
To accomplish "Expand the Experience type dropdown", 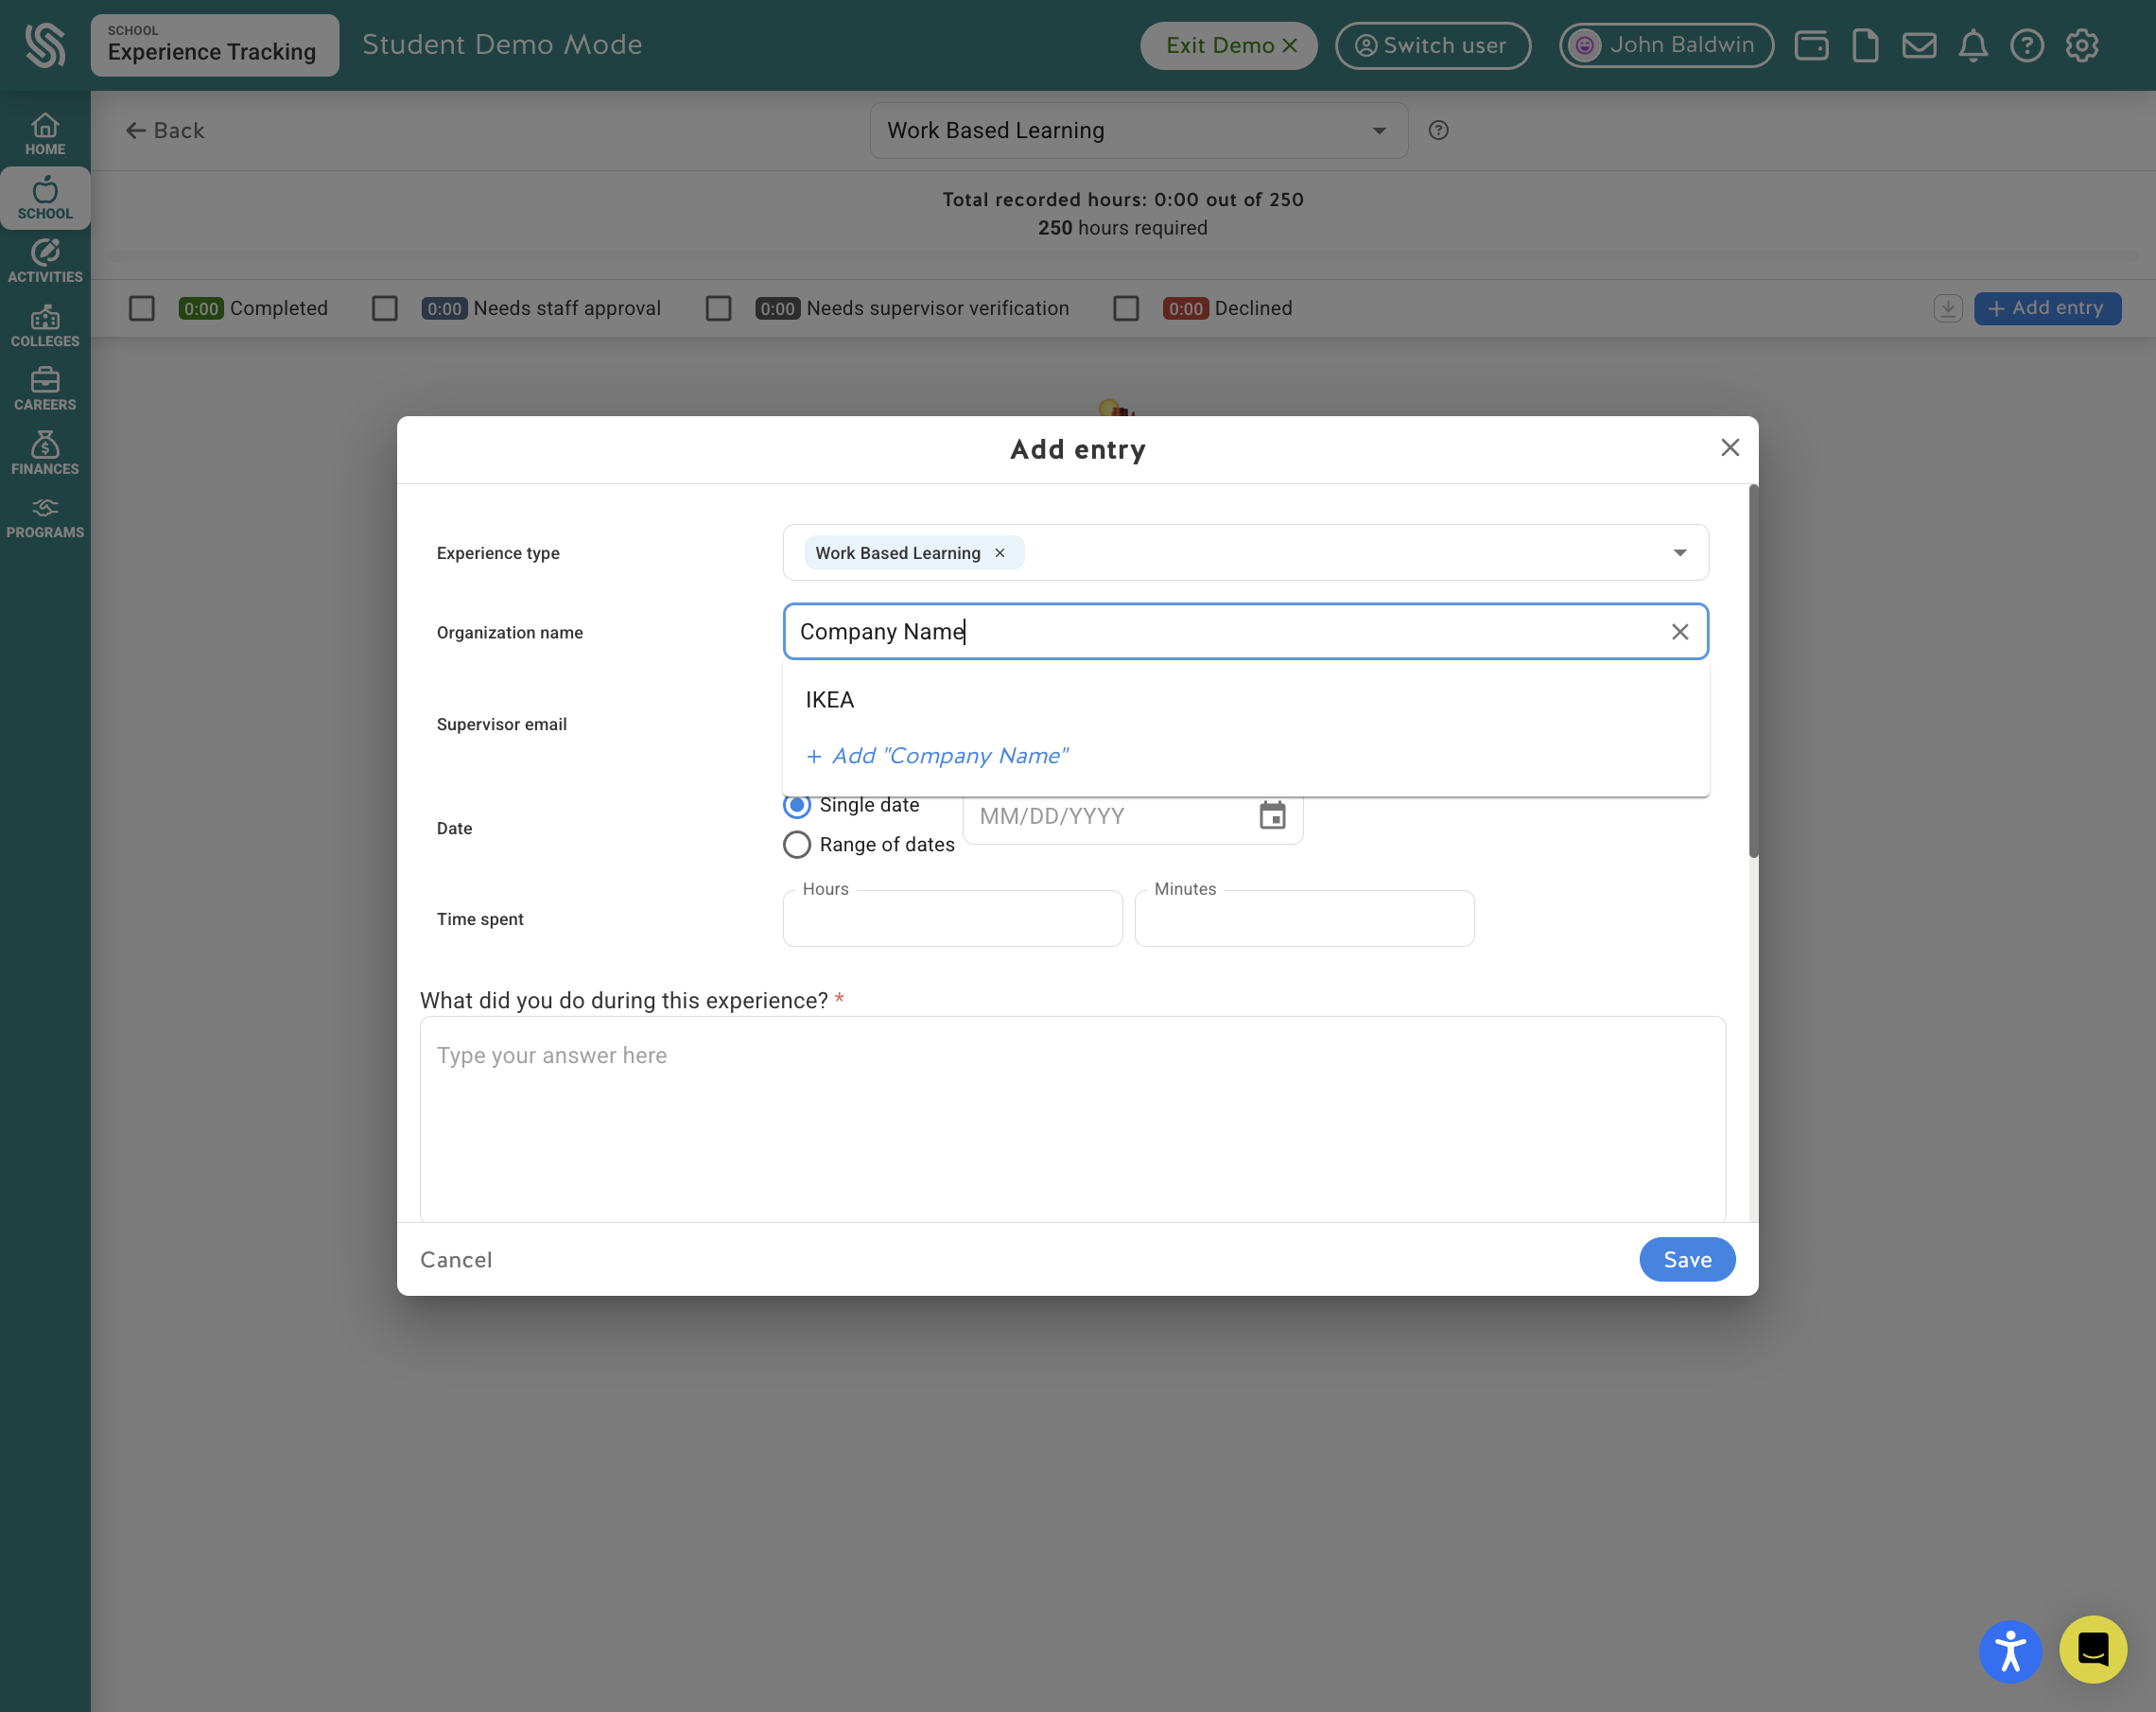I will pyautogui.click(x=1679, y=553).
